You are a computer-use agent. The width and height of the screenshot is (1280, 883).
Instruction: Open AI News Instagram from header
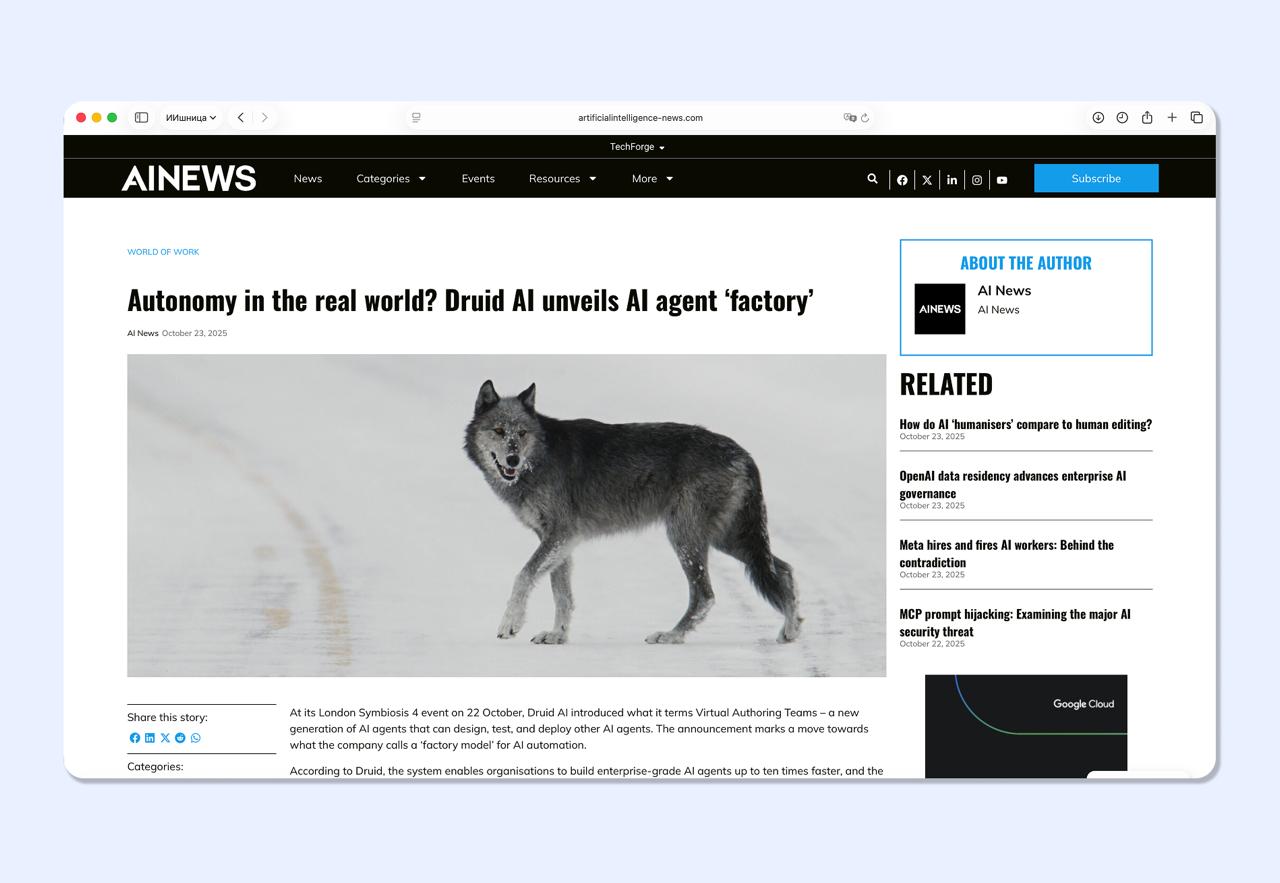977,180
